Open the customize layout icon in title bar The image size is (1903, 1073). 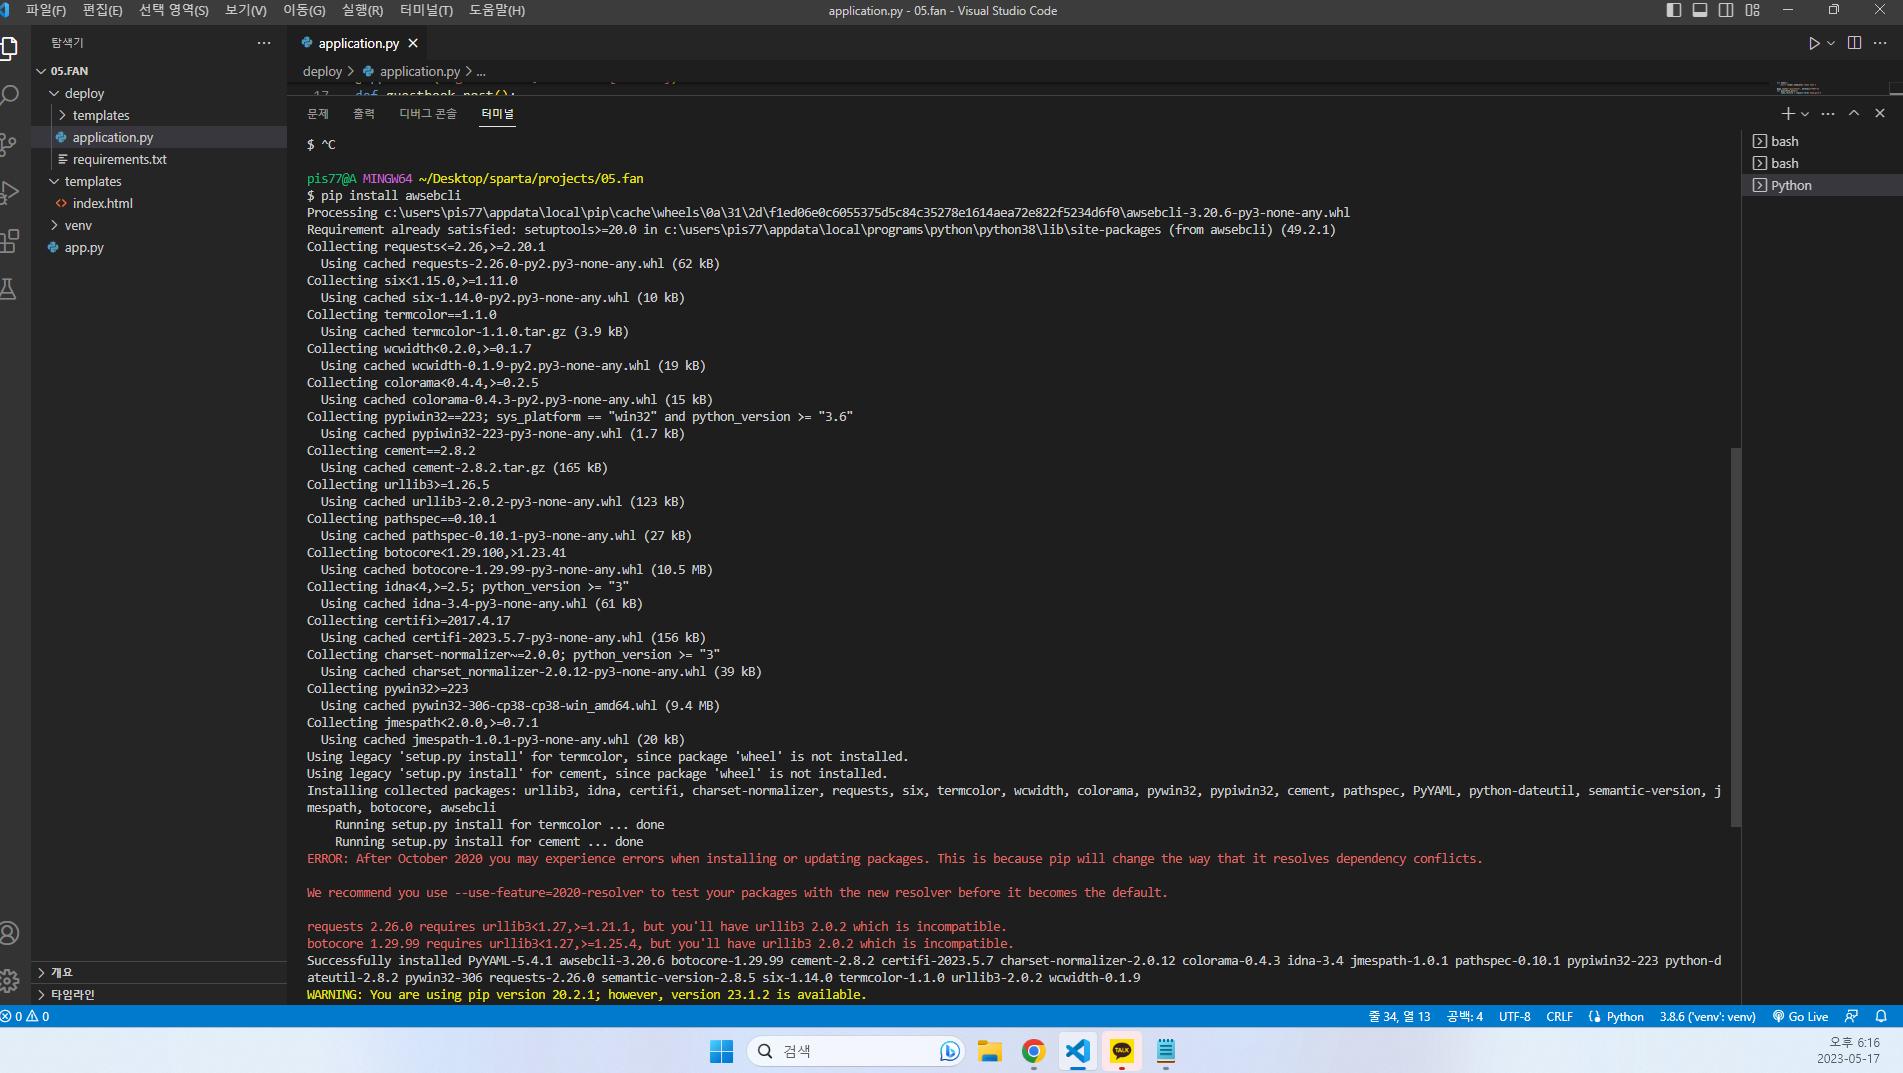[x=1753, y=10]
